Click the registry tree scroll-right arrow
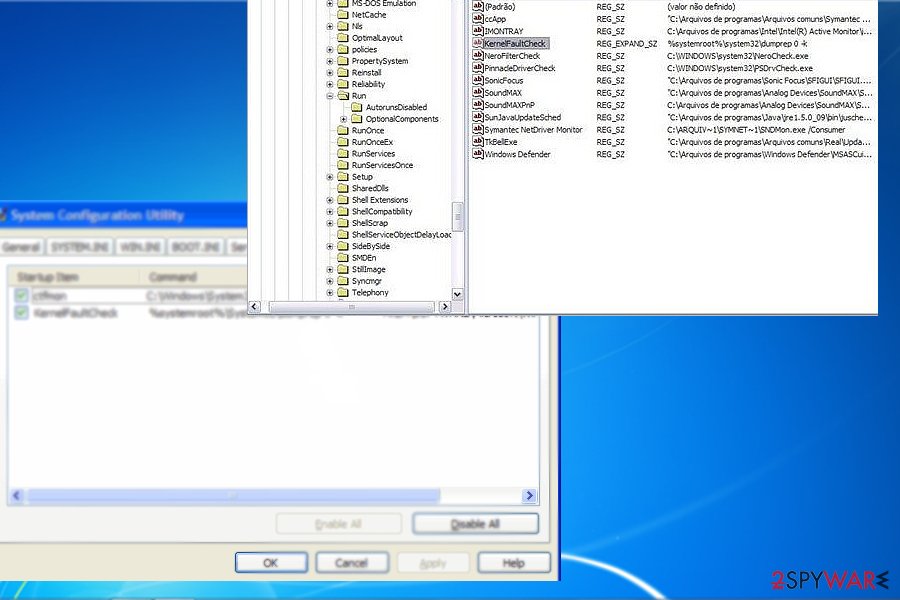 tap(444, 307)
